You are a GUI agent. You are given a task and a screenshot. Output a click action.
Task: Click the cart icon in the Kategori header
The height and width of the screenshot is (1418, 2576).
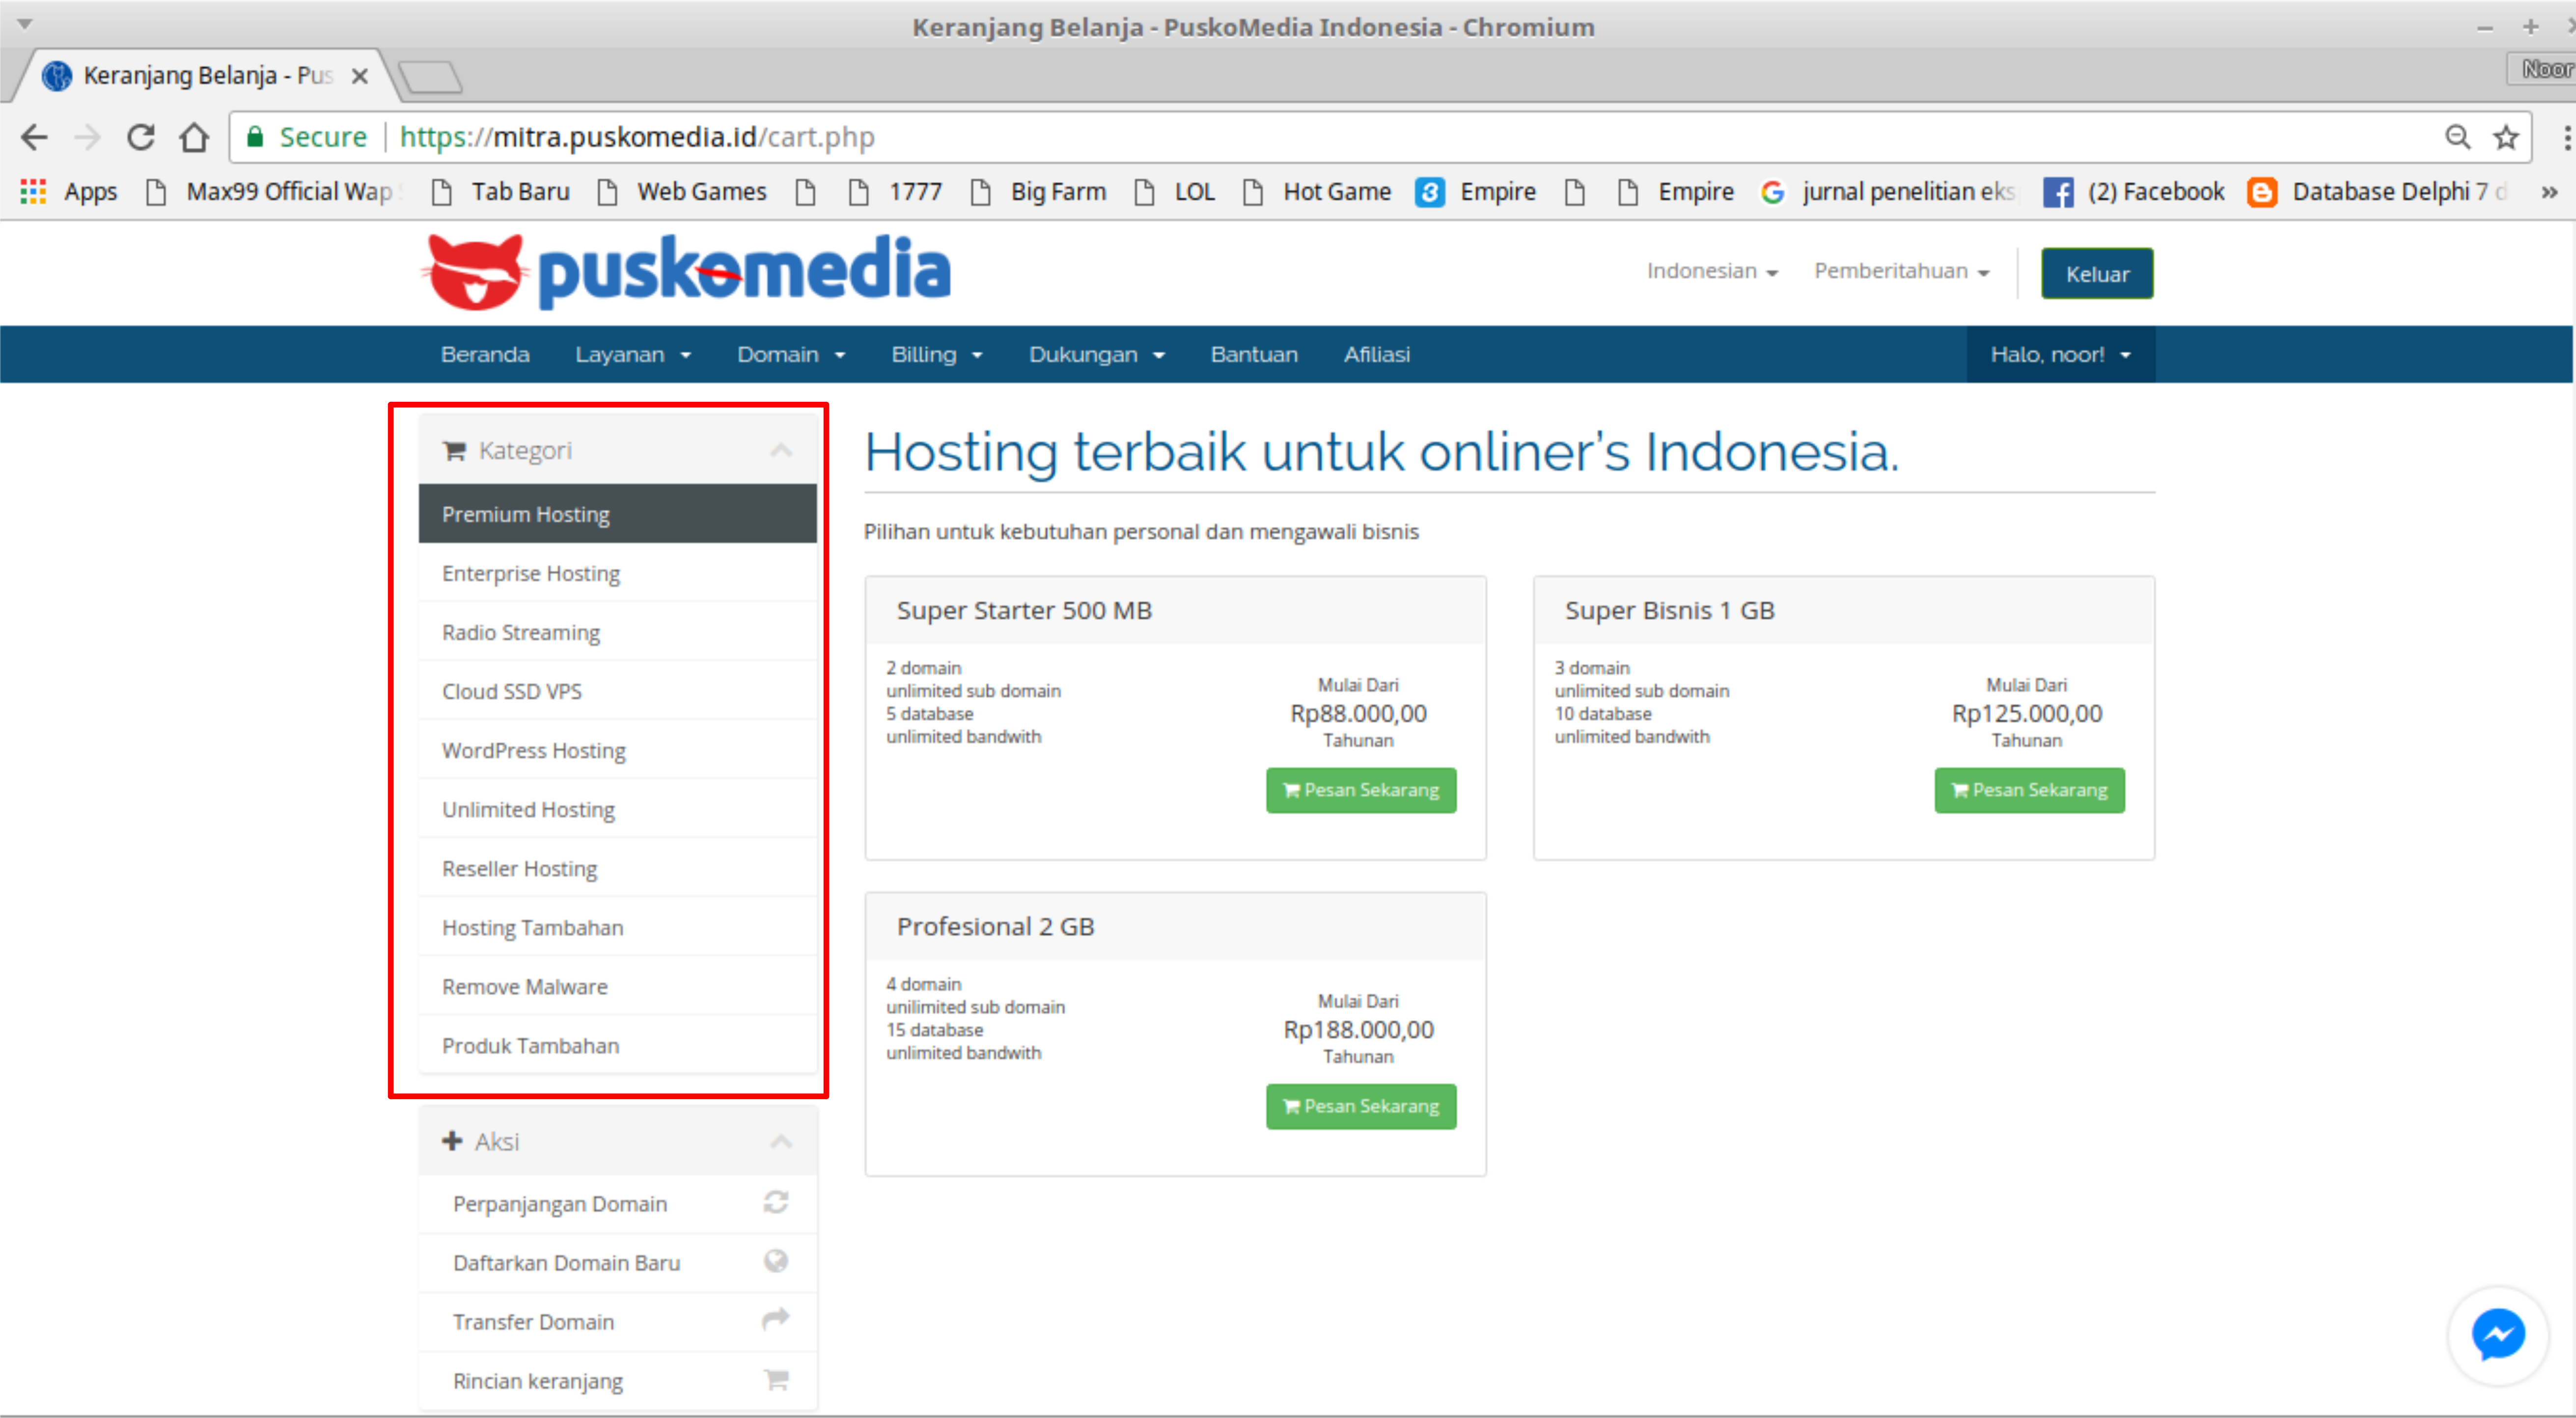click(454, 451)
